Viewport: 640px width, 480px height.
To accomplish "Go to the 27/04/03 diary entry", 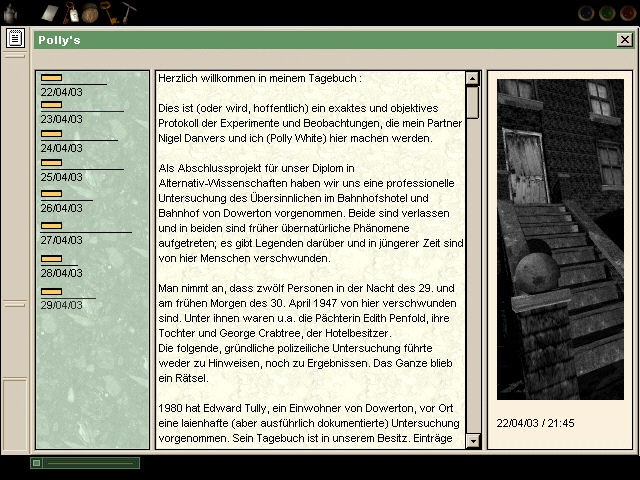I will (x=61, y=240).
